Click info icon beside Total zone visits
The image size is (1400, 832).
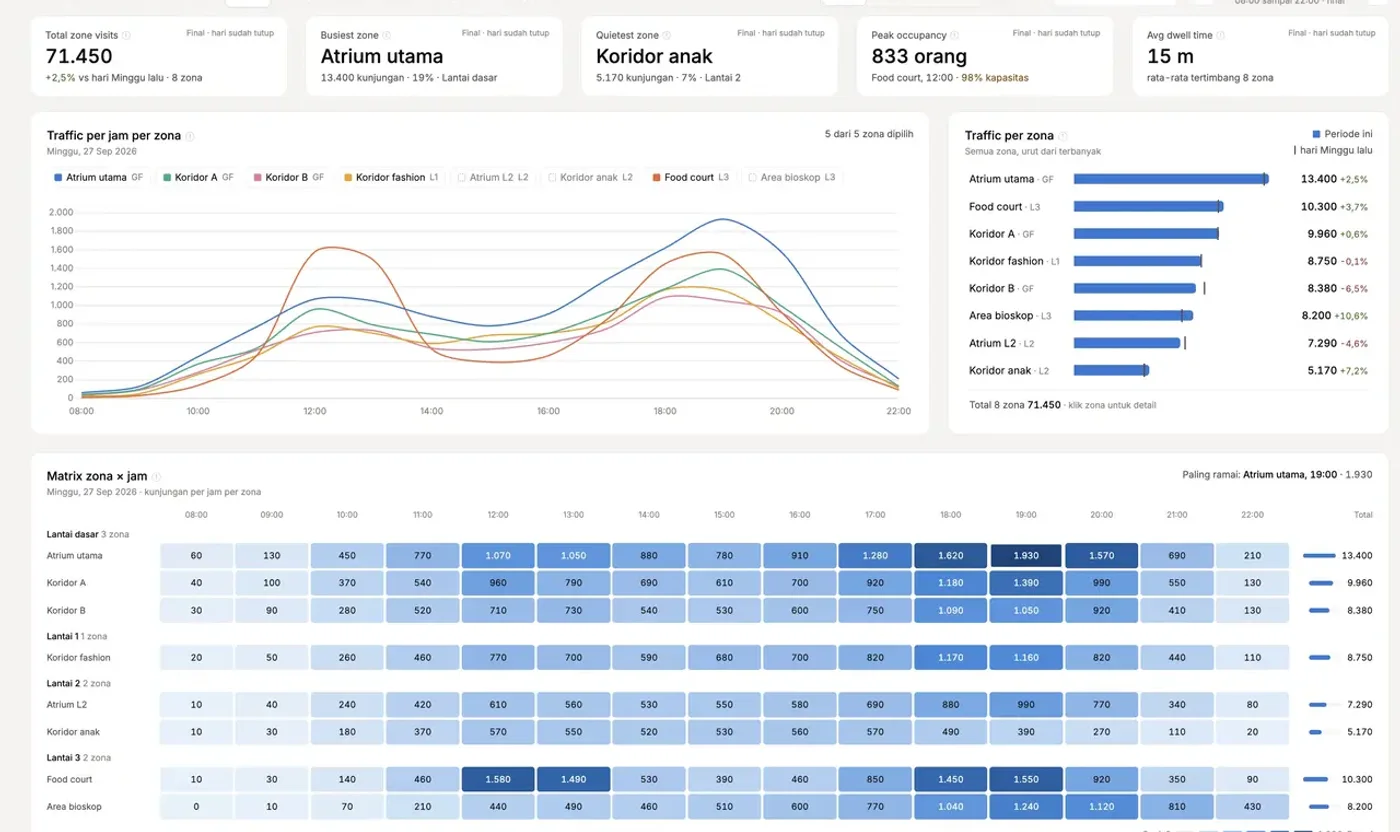pyautogui.click(x=126, y=35)
